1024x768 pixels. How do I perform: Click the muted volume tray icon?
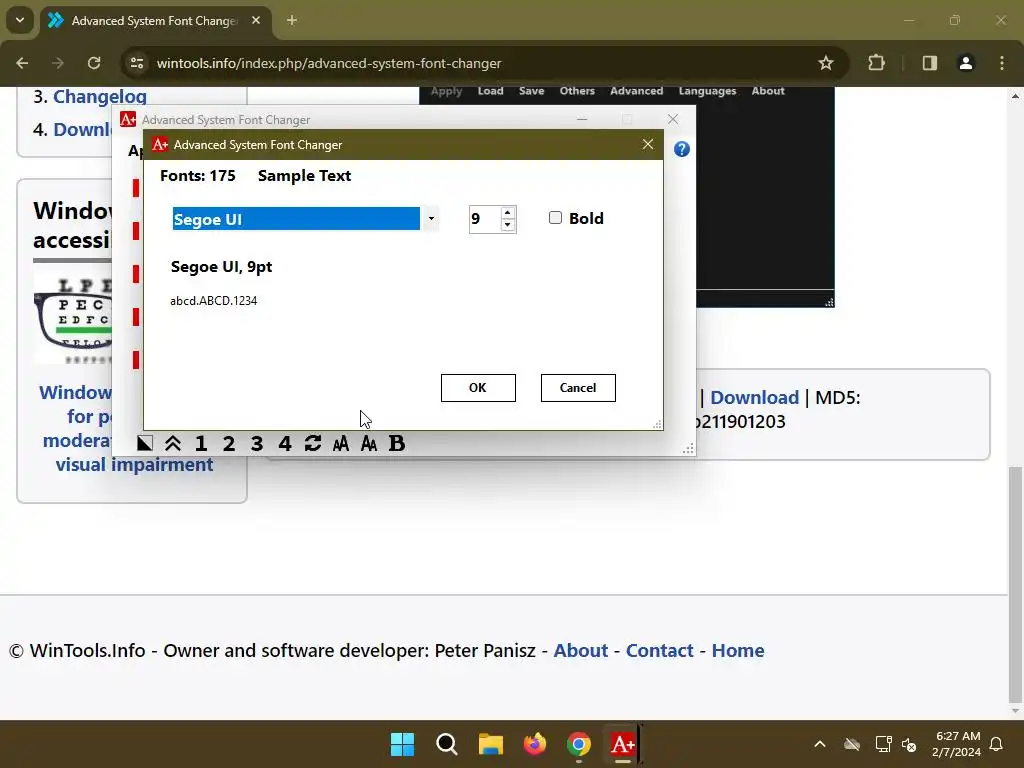click(910, 744)
